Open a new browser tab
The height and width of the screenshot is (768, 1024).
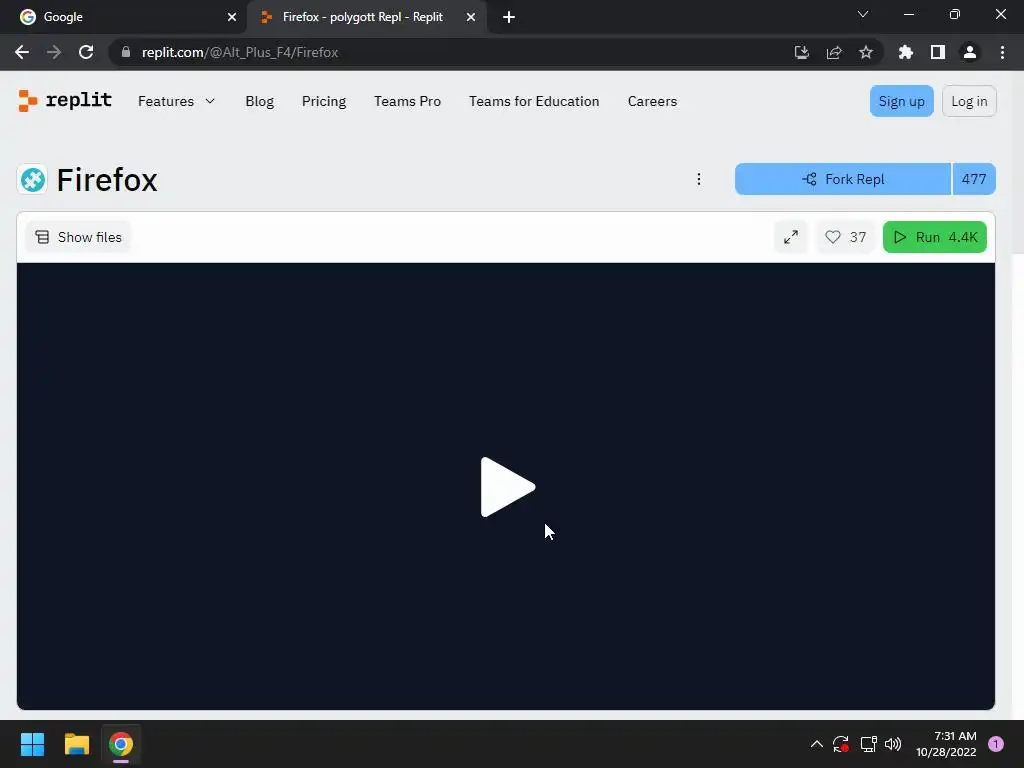click(509, 17)
